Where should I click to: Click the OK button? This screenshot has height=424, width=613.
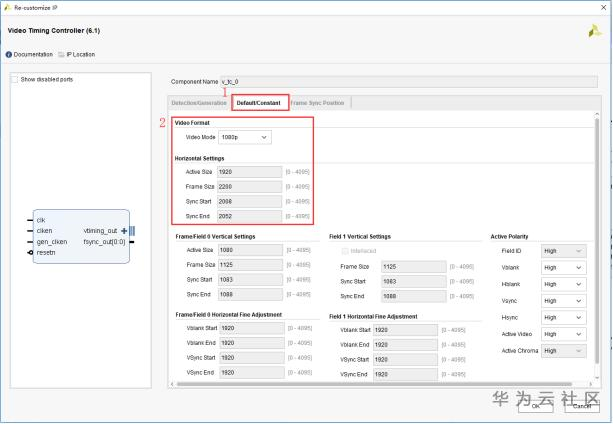[x=536, y=406]
